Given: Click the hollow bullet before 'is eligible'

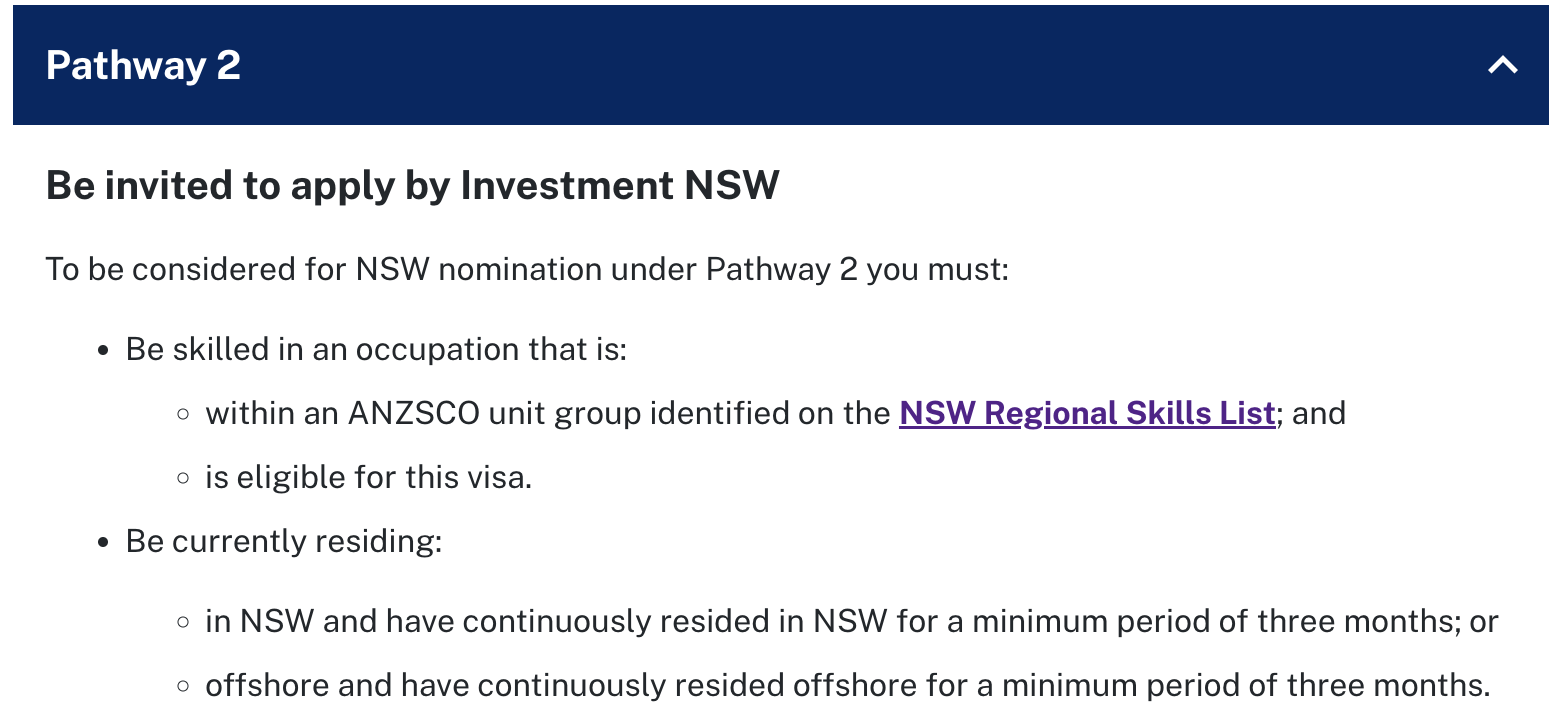Looking at the screenshot, I should 182,478.
